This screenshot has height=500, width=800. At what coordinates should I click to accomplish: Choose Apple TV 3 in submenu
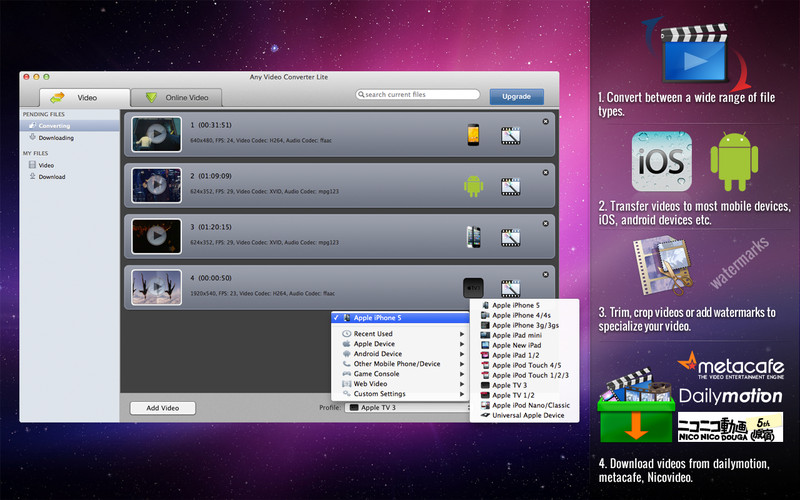(524, 385)
